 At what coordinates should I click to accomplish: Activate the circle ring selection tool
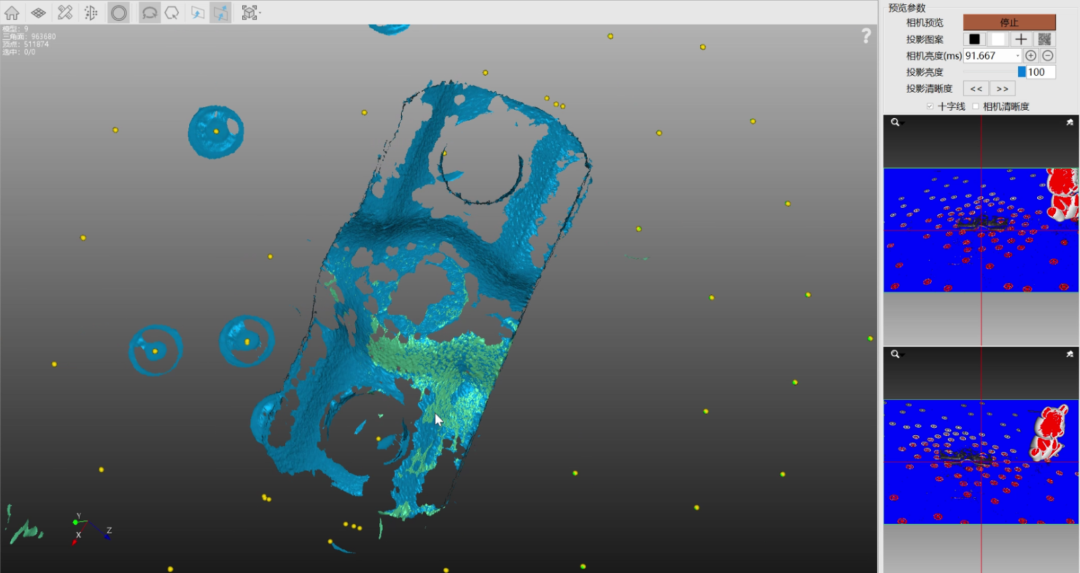(x=118, y=12)
